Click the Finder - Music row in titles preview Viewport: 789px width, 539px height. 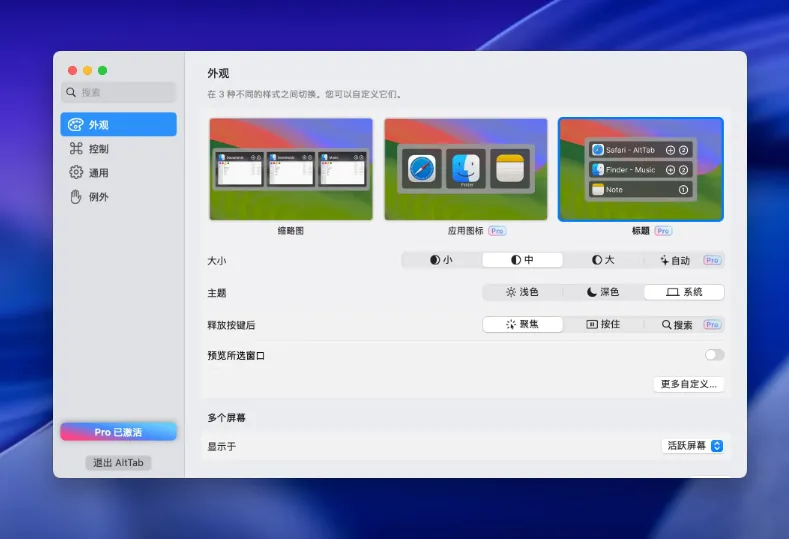pyautogui.click(x=641, y=170)
